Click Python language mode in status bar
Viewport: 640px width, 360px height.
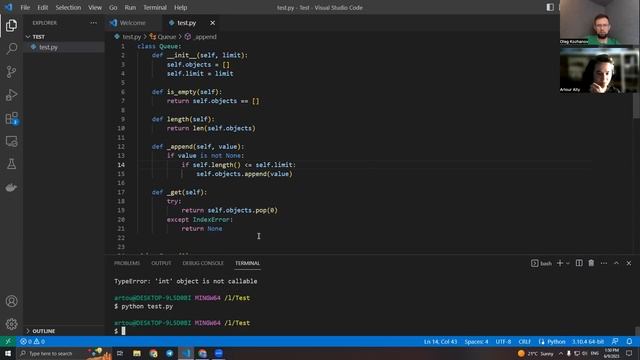(x=556, y=342)
